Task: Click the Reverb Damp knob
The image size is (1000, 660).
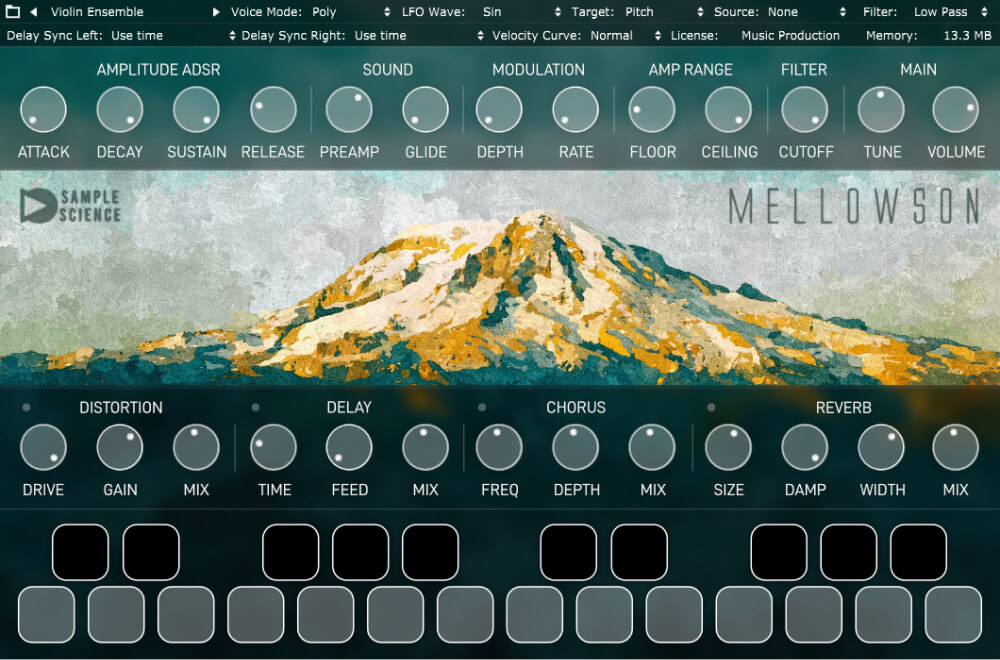Action: point(805,448)
